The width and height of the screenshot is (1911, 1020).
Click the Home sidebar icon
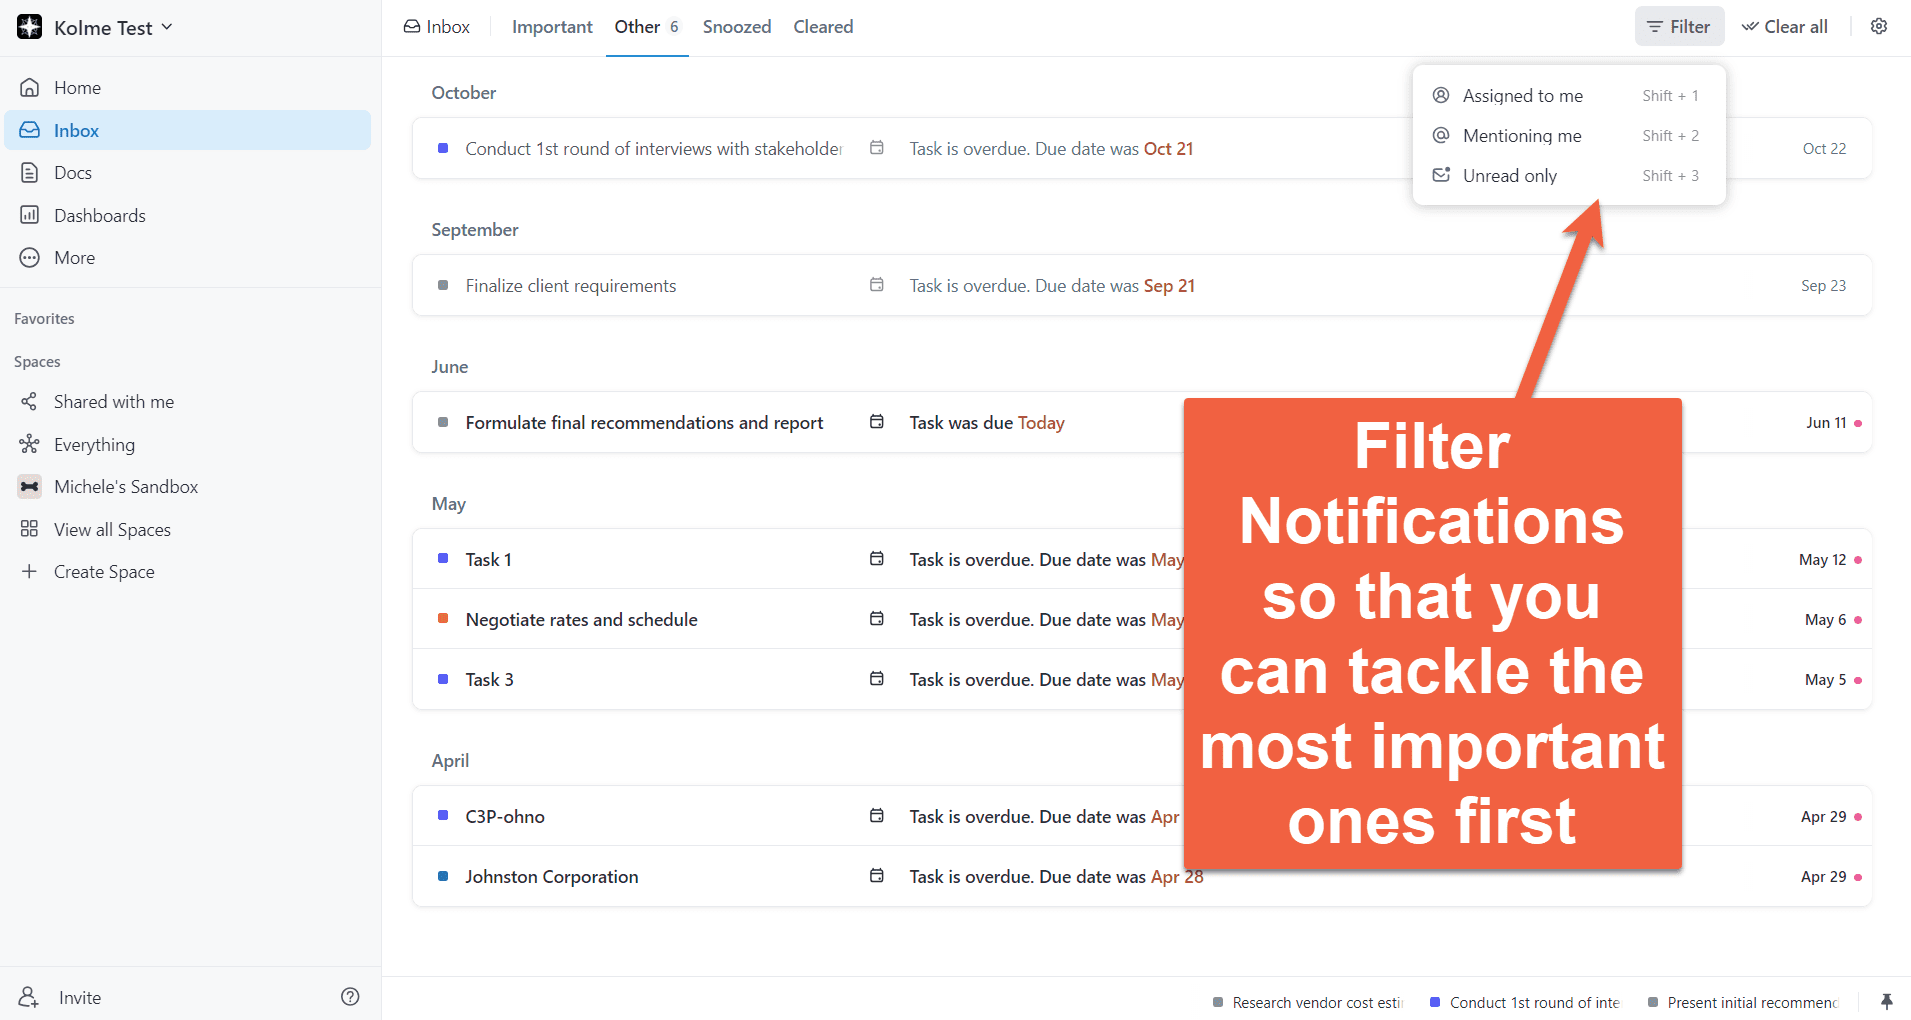(x=30, y=88)
